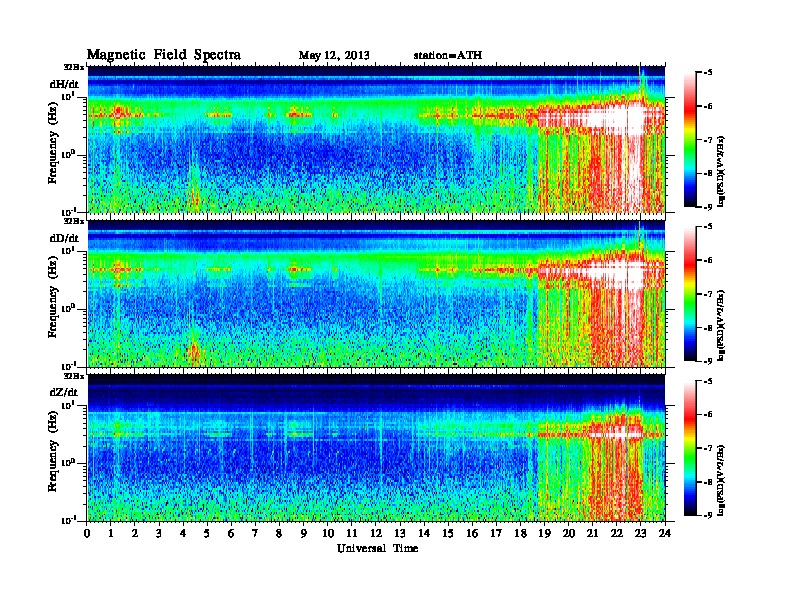Click hour 7 on the Universal Time axis

pyautogui.click(x=256, y=533)
